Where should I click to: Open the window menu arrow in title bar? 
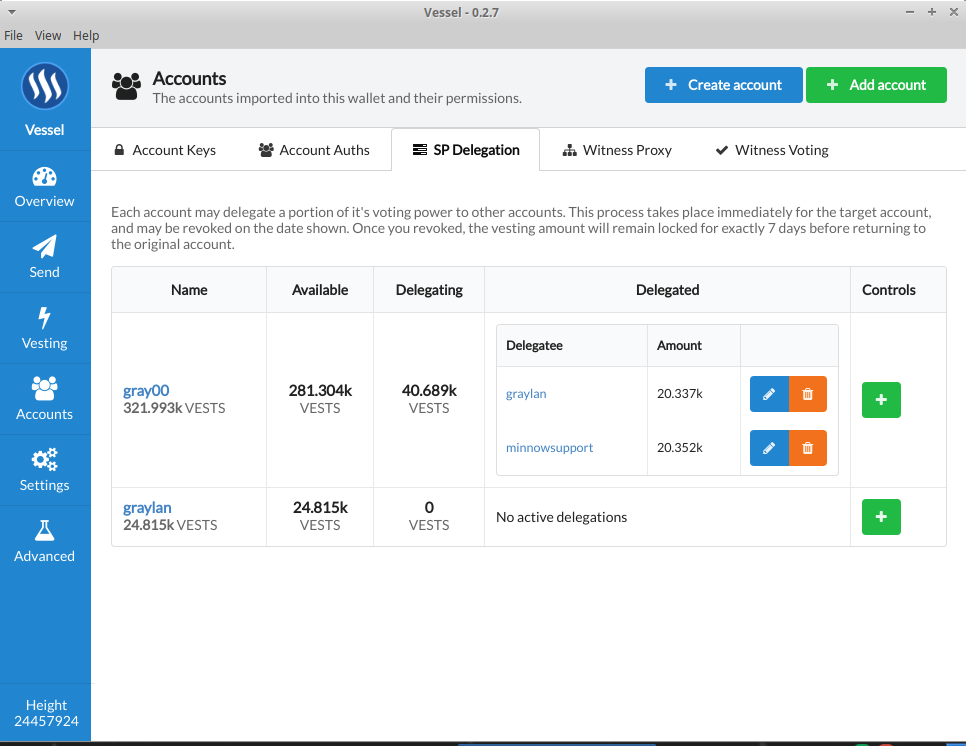[12, 12]
